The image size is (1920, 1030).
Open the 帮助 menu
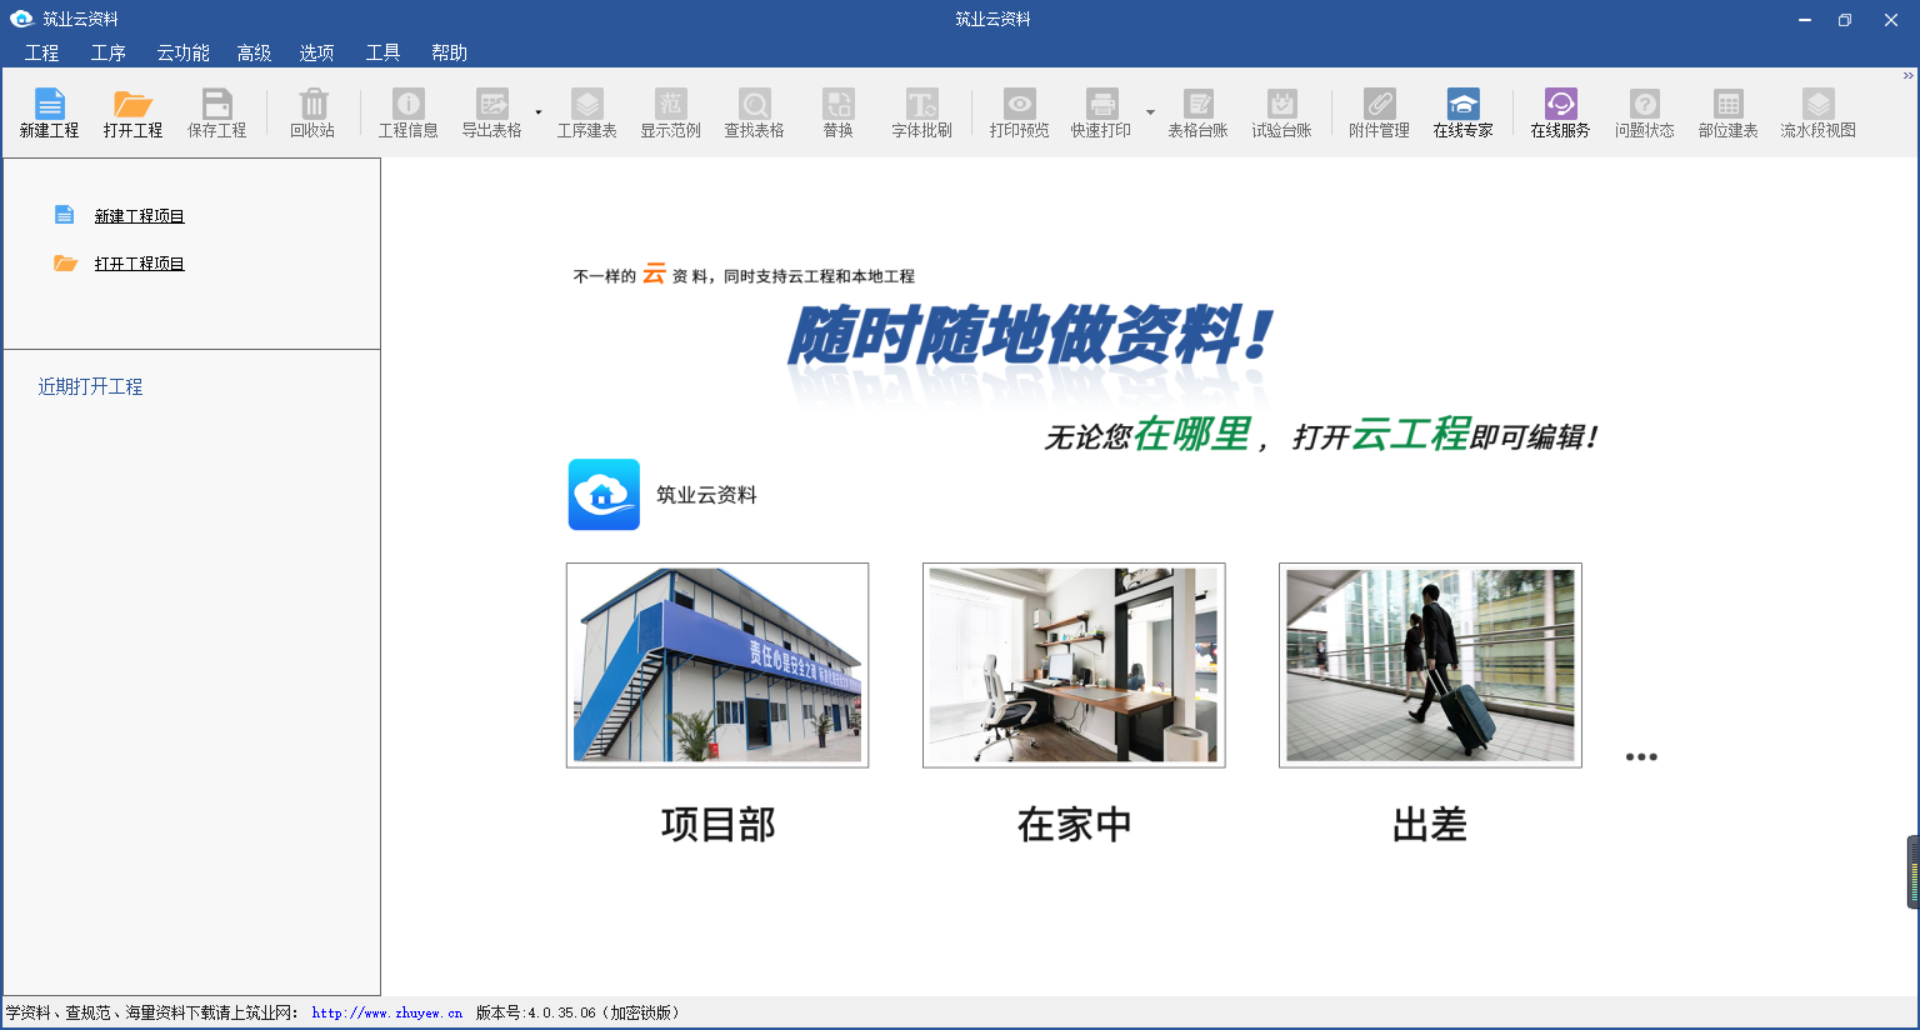[x=449, y=53]
